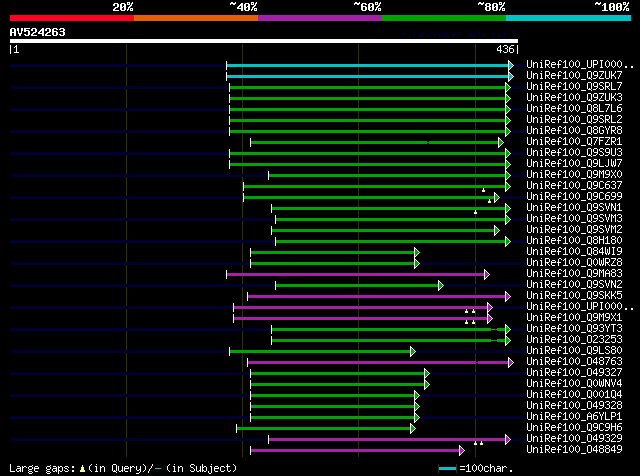Select the UniRef100_Q9S9U3 label
The image size is (640, 476).
574,153
